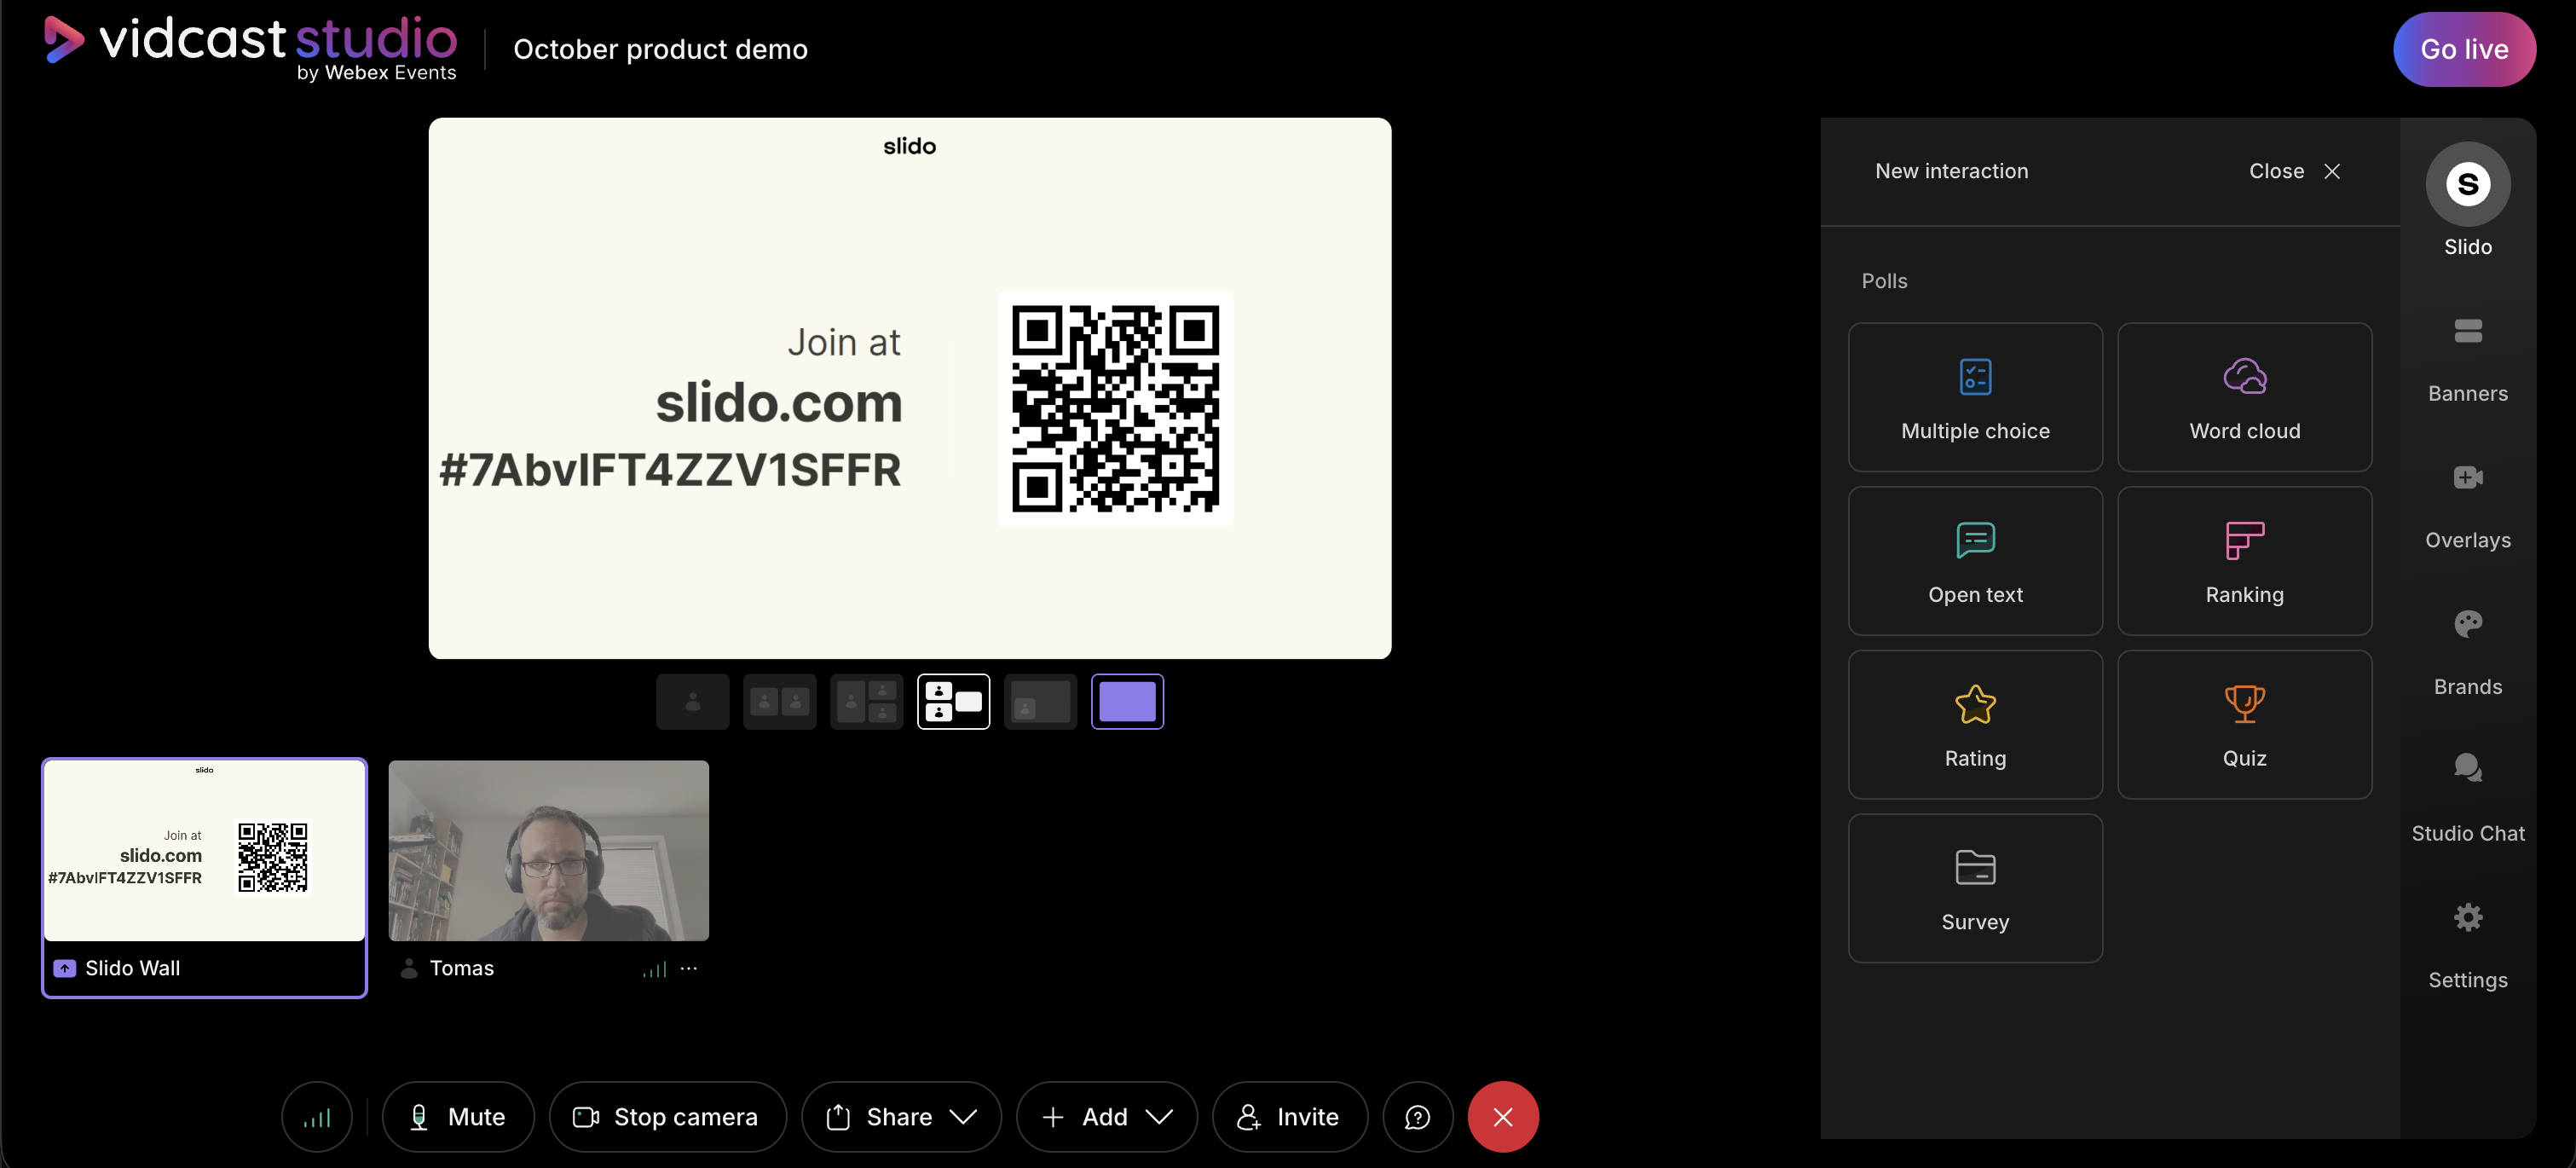This screenshot has width=2576, height=1168.
Task: Select Tomas's camera thumbnail
Action: point(548,850)
